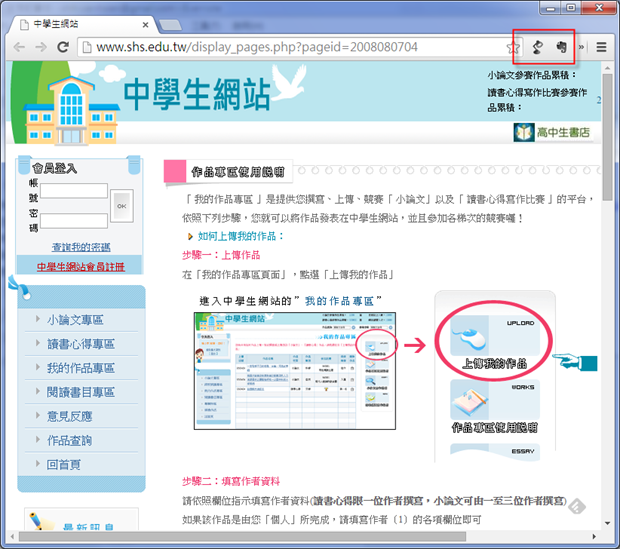Select the 中學生網站 browser tab

pos(83,25)
